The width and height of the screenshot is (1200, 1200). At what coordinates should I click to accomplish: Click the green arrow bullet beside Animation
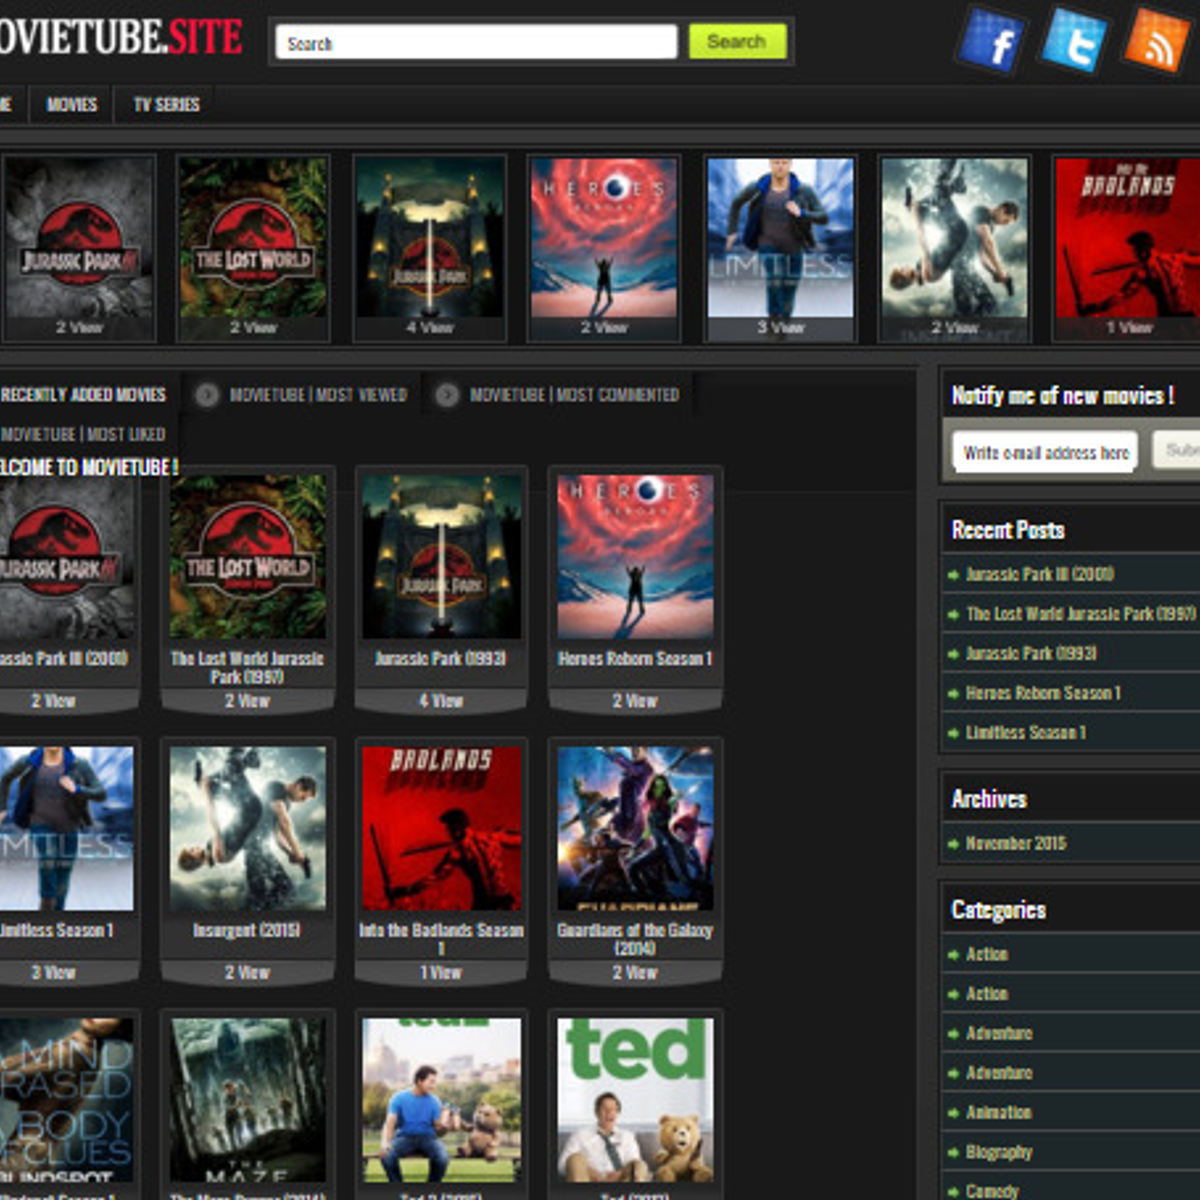[x=953, y=1113]
